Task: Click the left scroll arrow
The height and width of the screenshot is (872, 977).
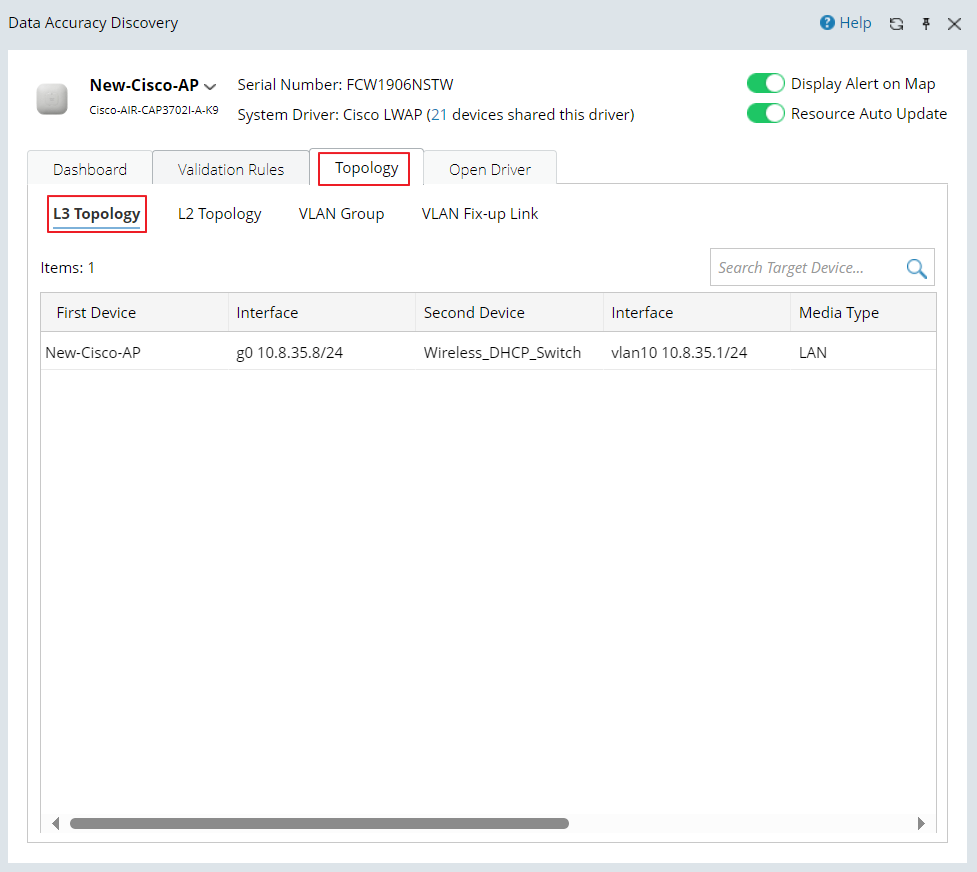Action: 55,823
